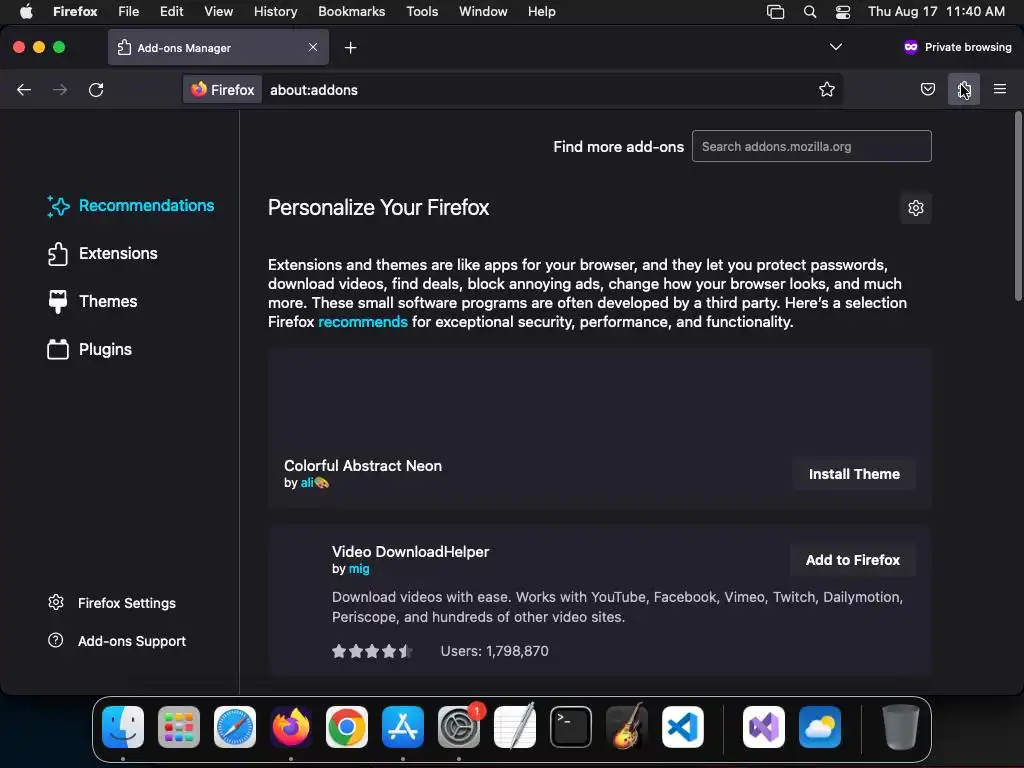
Task: Open the View menu
Action: 218,12
